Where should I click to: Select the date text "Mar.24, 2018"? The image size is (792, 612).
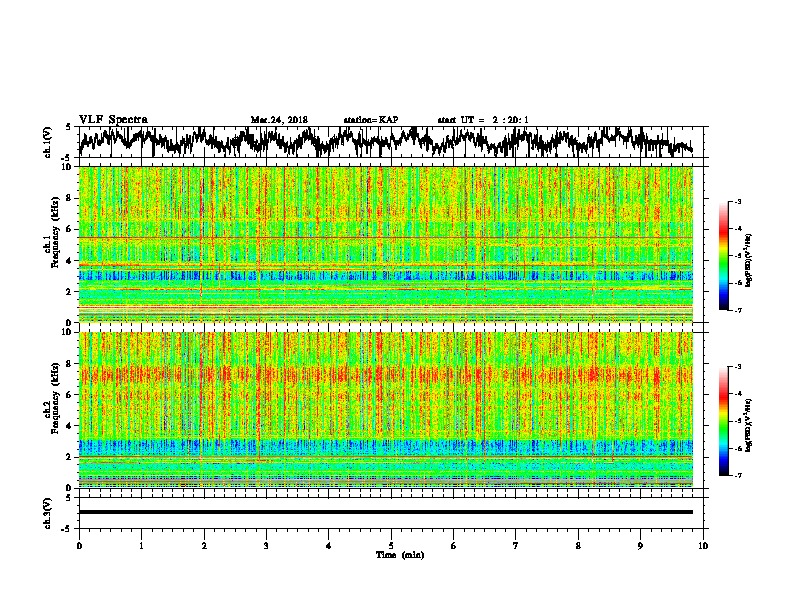pyautogui.click(x=279, y=120)
